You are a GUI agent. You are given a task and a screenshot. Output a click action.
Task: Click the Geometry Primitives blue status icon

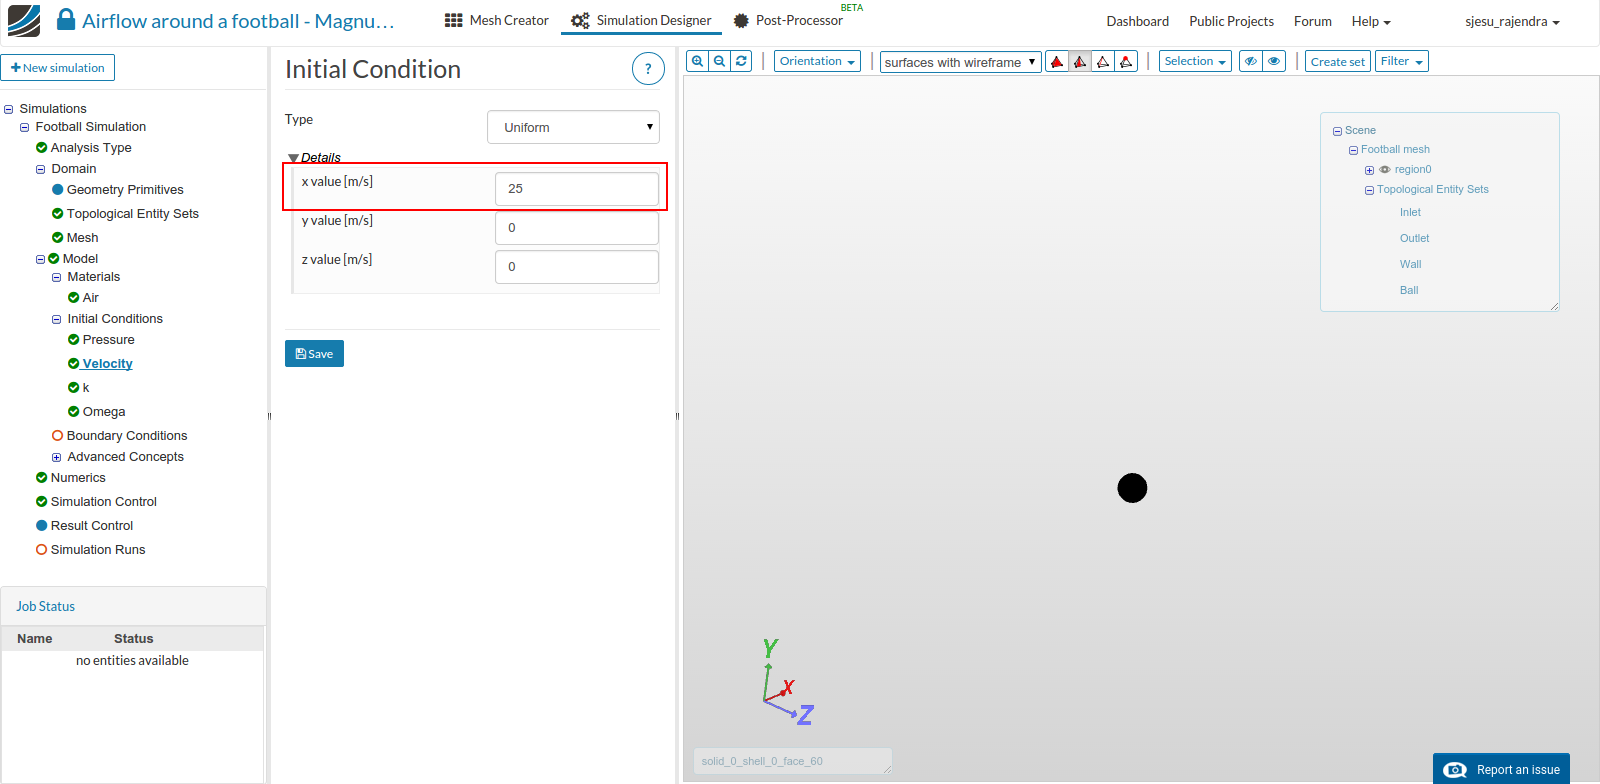click(57, 190)
